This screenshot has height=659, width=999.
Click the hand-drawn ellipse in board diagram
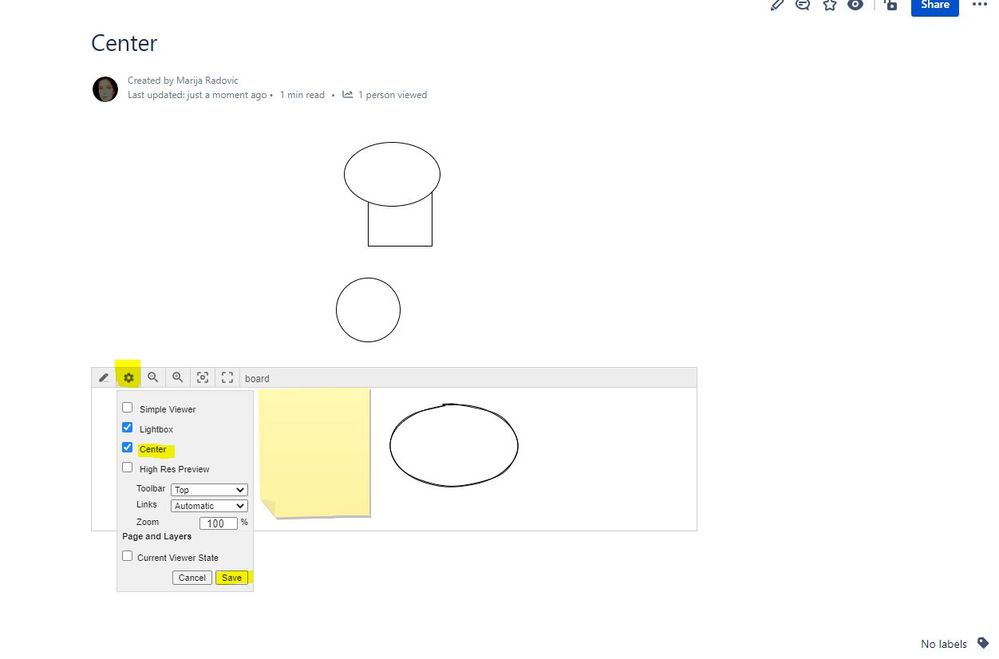tap(454, 445)
